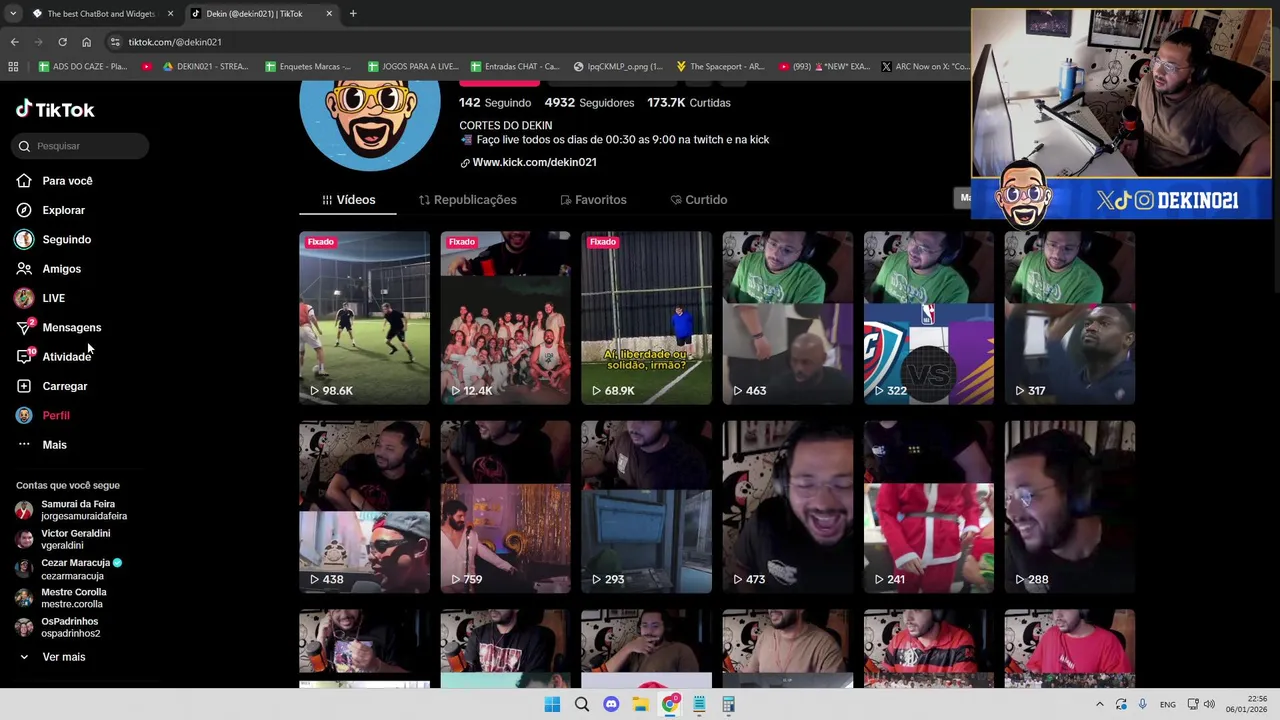
Task: Open the pinned video with 98.6K views
Action: tap(364, 318)
